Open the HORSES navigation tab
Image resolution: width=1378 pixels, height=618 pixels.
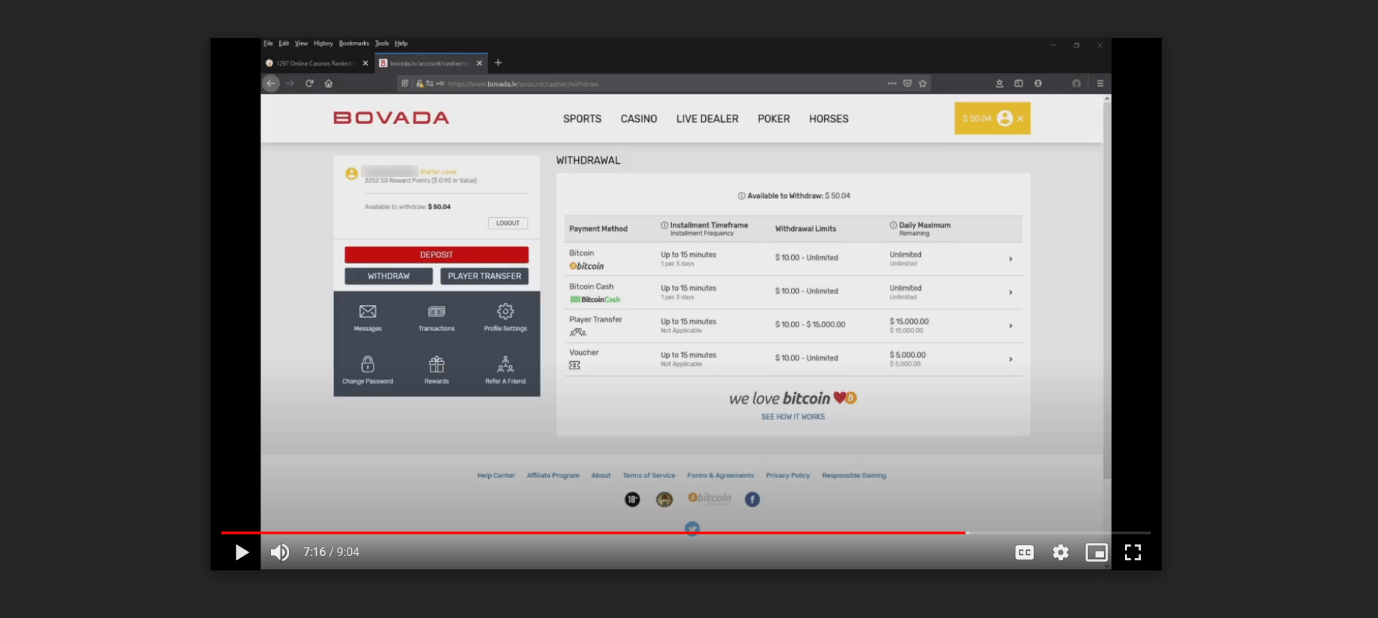point(829,119)
